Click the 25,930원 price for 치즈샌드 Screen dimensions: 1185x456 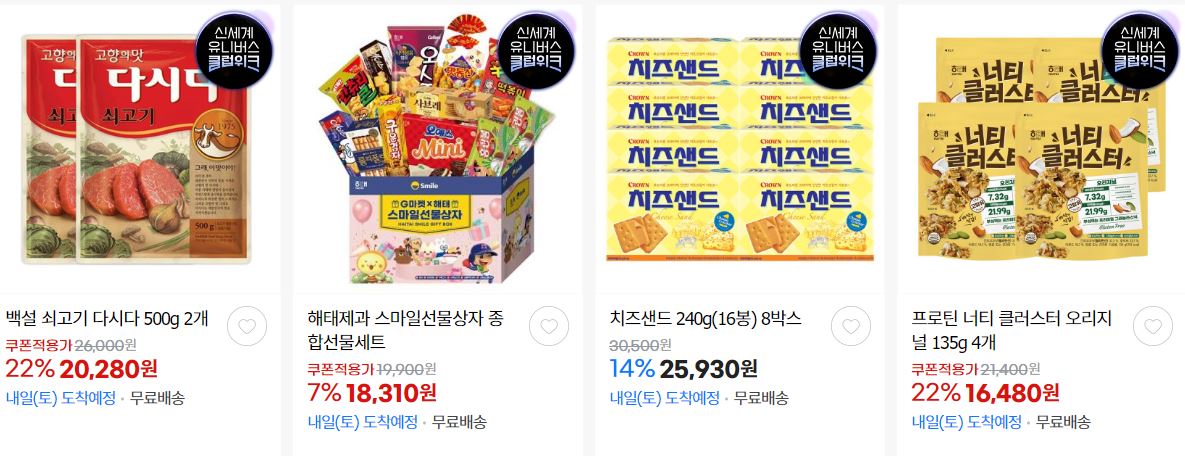click(708, 369)
